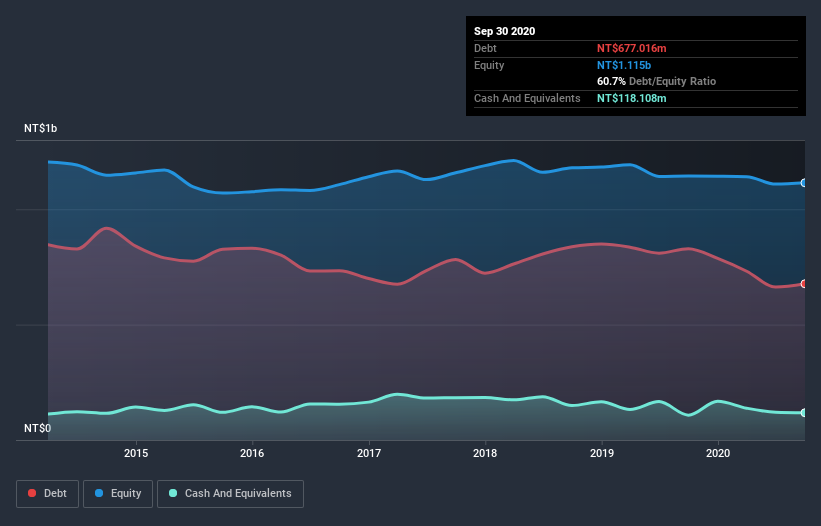This screenshot has height=526, width=821.
Task: Toggle the Equity series in the legend
Action: (118, 494)
